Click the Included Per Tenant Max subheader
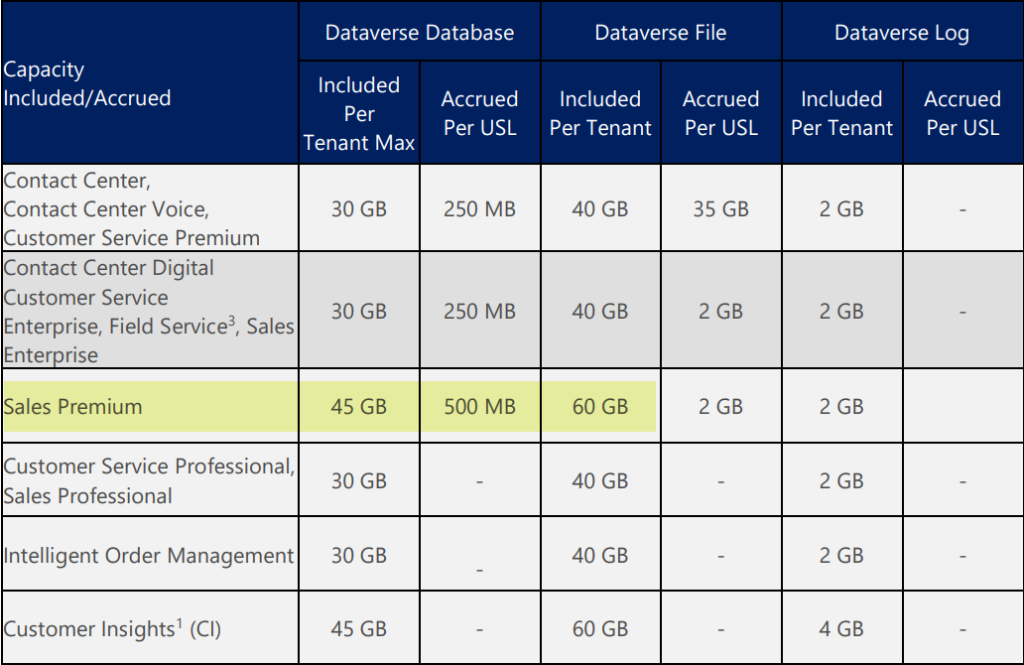The height and width of the screenshot is (665, 1024). click(358, 113)
